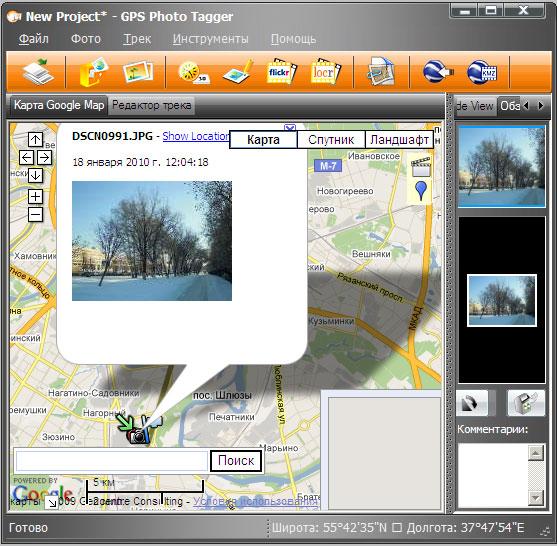Click the Долгота 37°47'54"E status value
The height and width of the screenshot is (546, 557).
click(465, 528)
